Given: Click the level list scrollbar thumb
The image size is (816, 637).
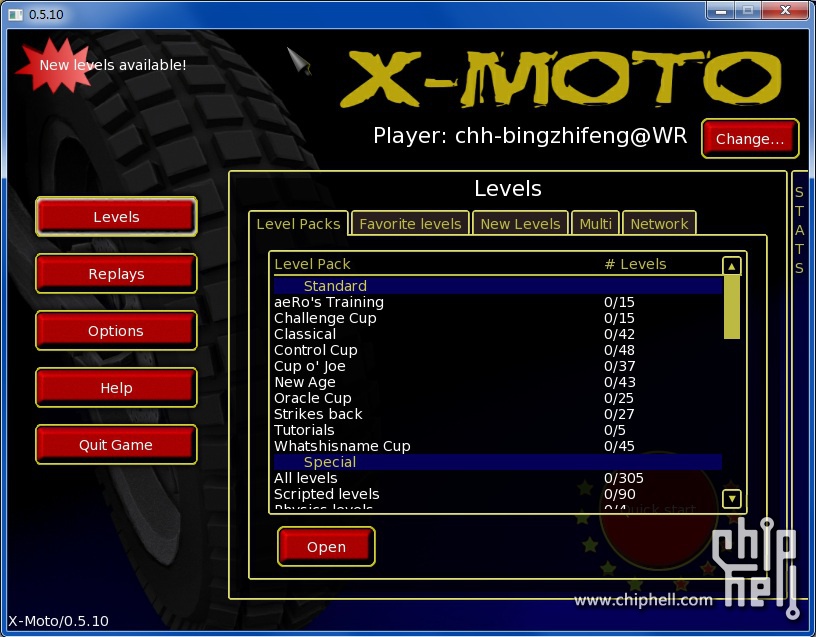Looking at the screenshot, I should 732,307.
